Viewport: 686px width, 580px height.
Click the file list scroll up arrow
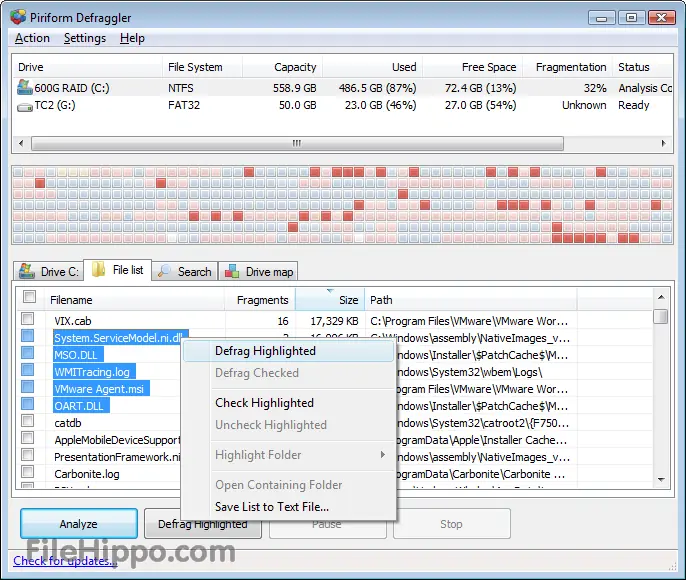tap(661, 297)
